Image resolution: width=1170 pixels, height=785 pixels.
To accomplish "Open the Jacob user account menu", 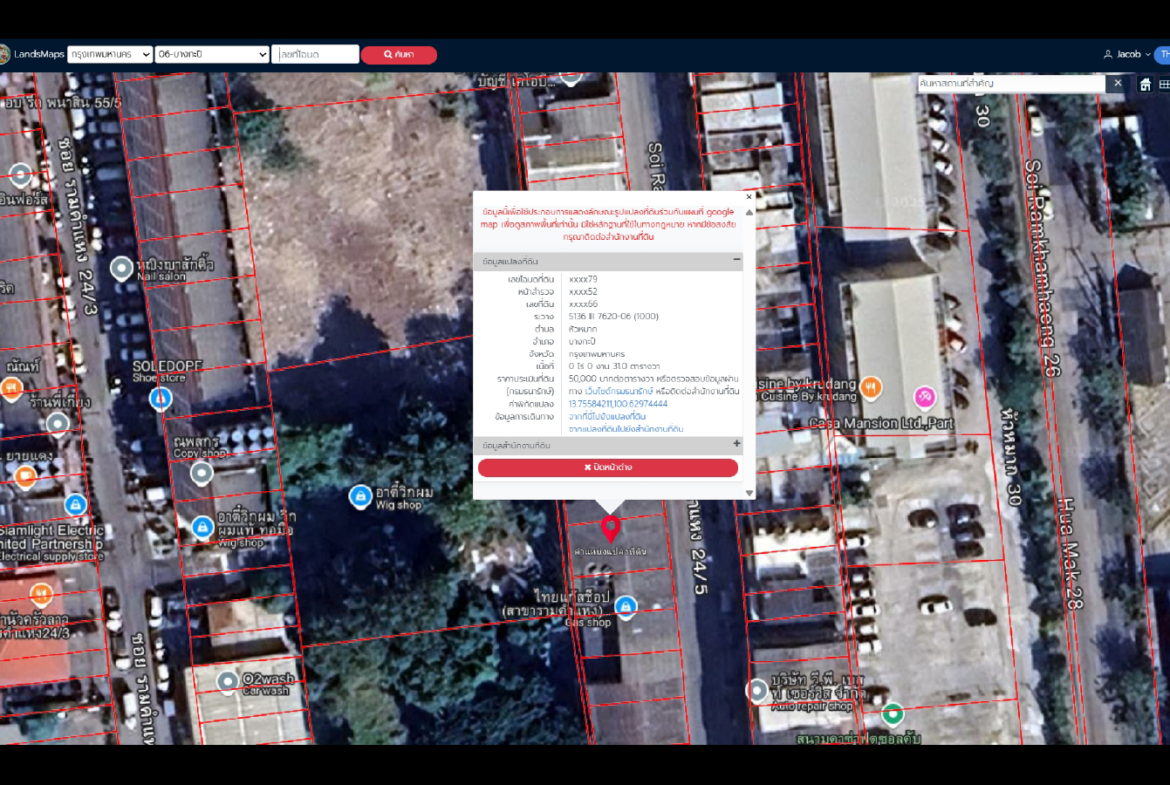I will [1127, 54].
